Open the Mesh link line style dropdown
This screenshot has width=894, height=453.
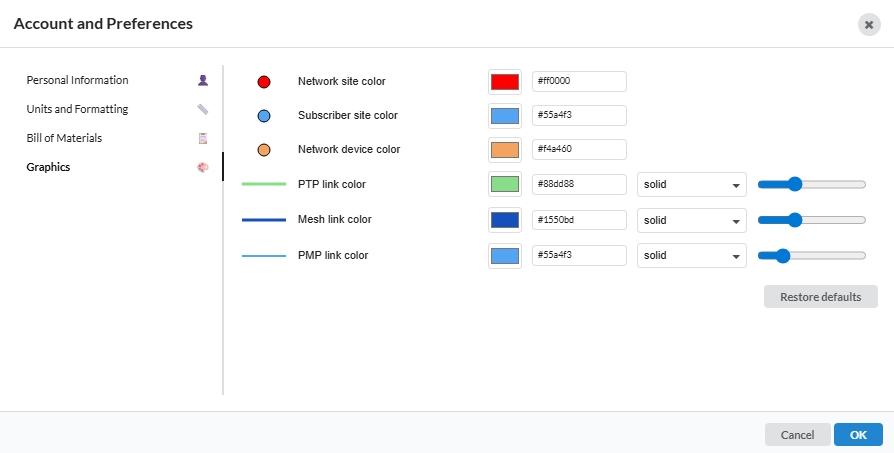click(692, 221)
